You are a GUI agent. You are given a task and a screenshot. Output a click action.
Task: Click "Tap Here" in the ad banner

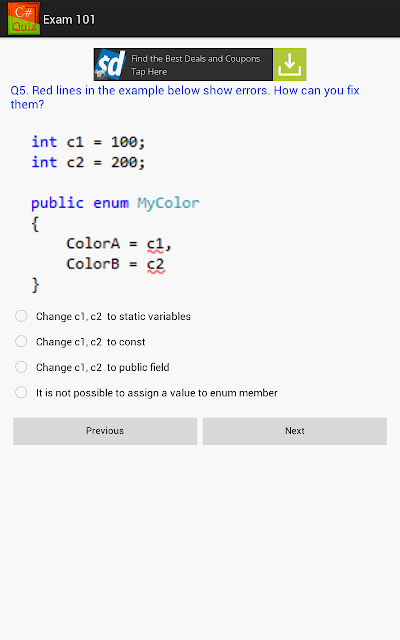pyautogui.click(x=149, y=72)
